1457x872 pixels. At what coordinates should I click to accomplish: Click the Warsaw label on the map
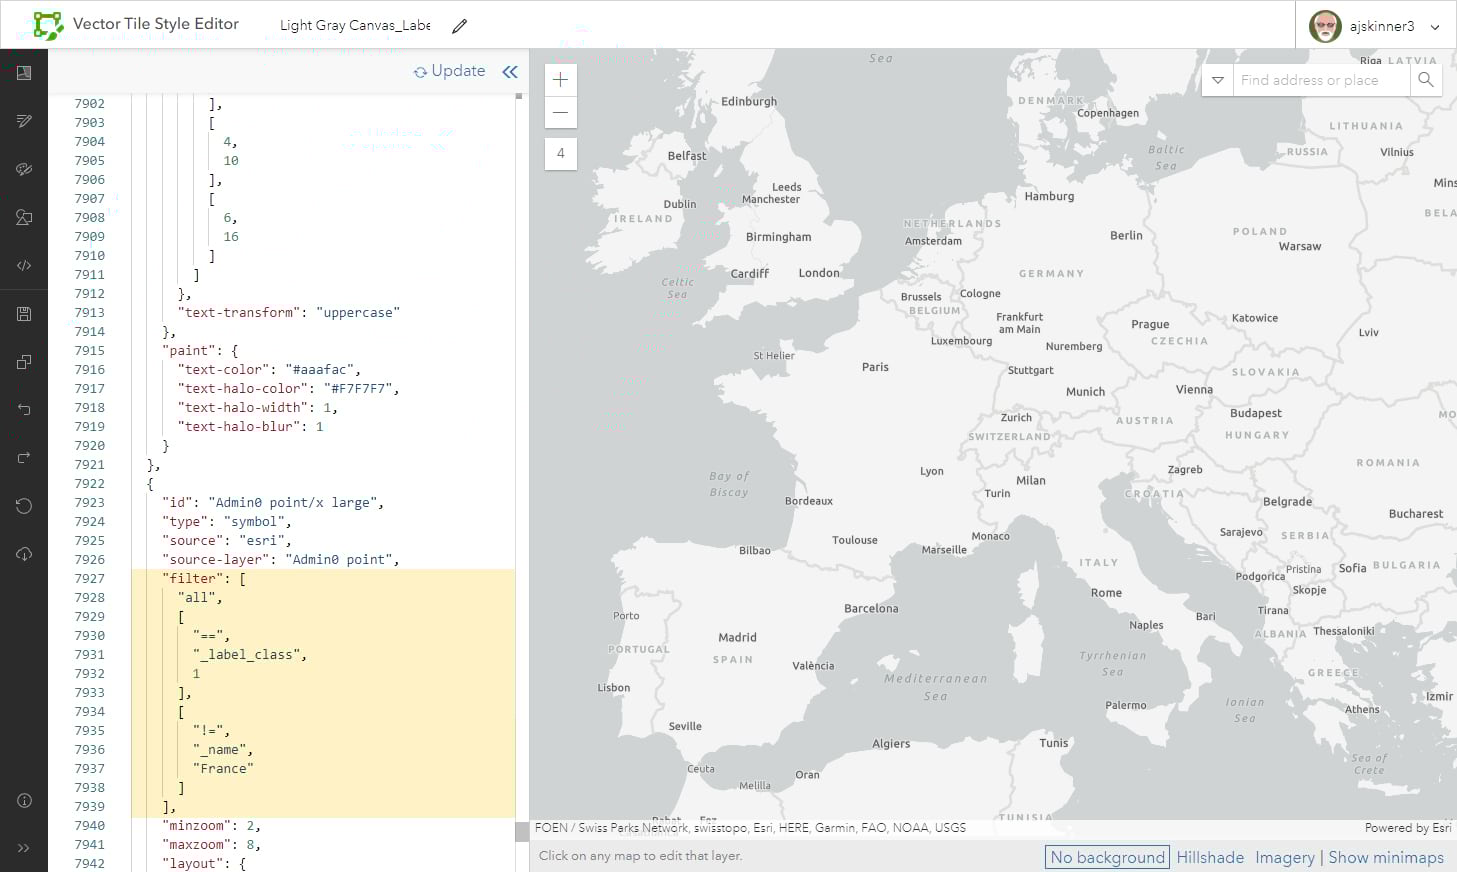point(1300,247)
